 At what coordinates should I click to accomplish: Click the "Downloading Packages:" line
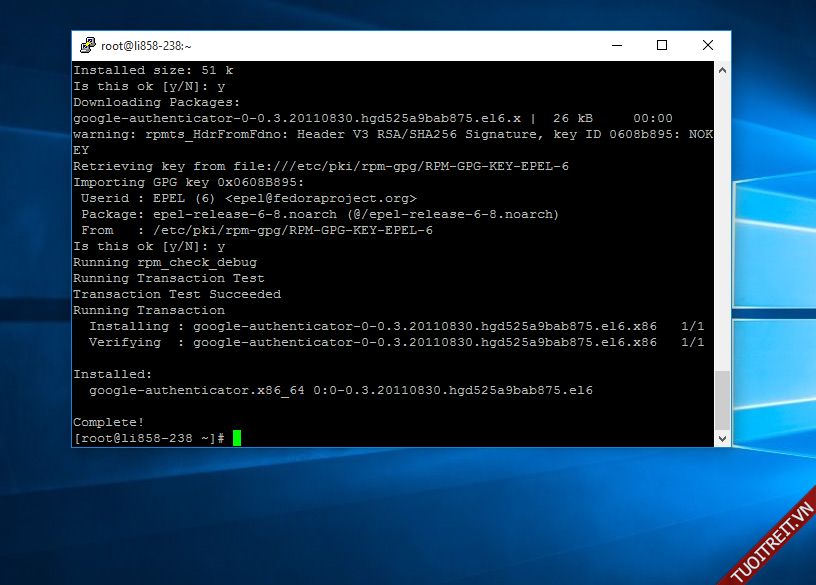tap(157, 102)
